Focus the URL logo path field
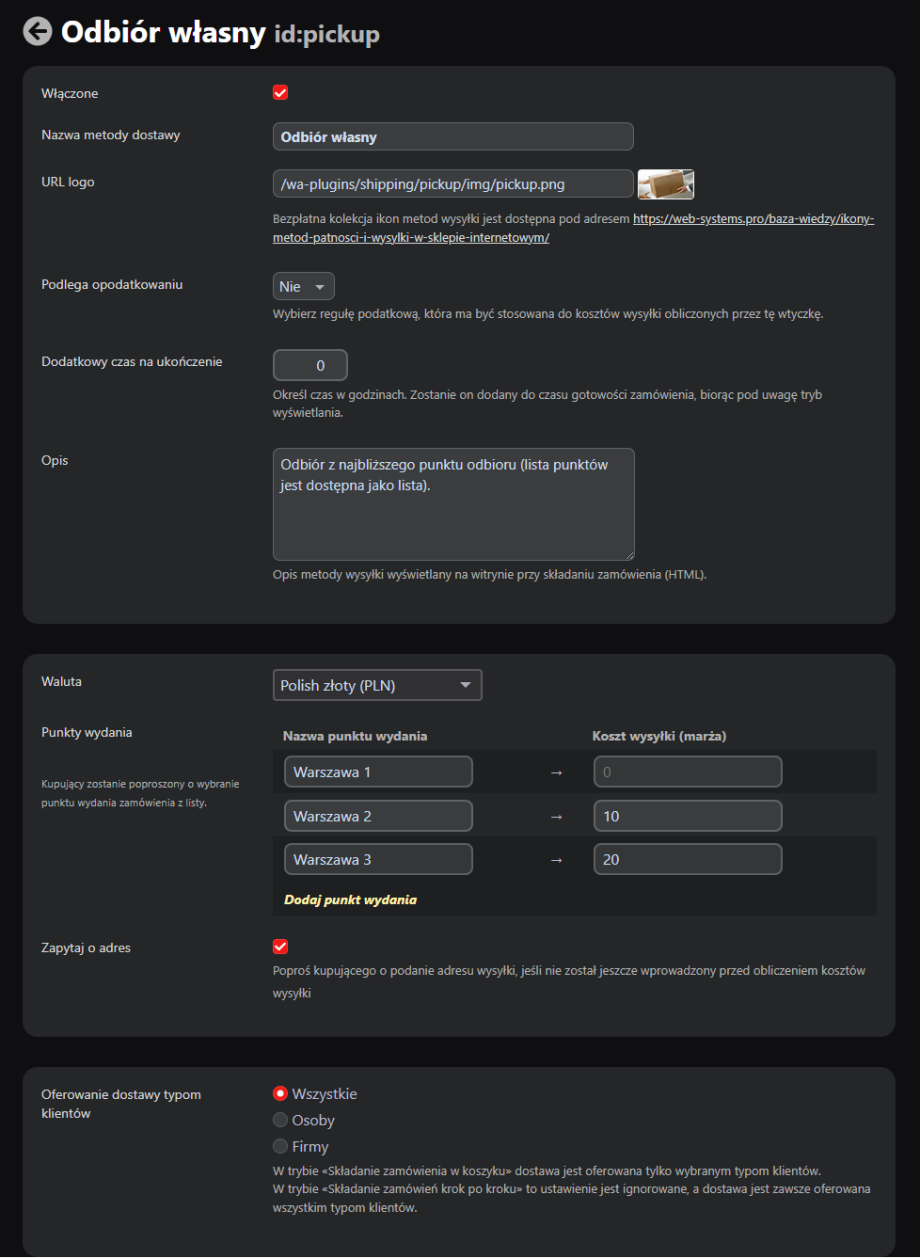This screenshot has height=1258, width=920. (x=453, y=184)
